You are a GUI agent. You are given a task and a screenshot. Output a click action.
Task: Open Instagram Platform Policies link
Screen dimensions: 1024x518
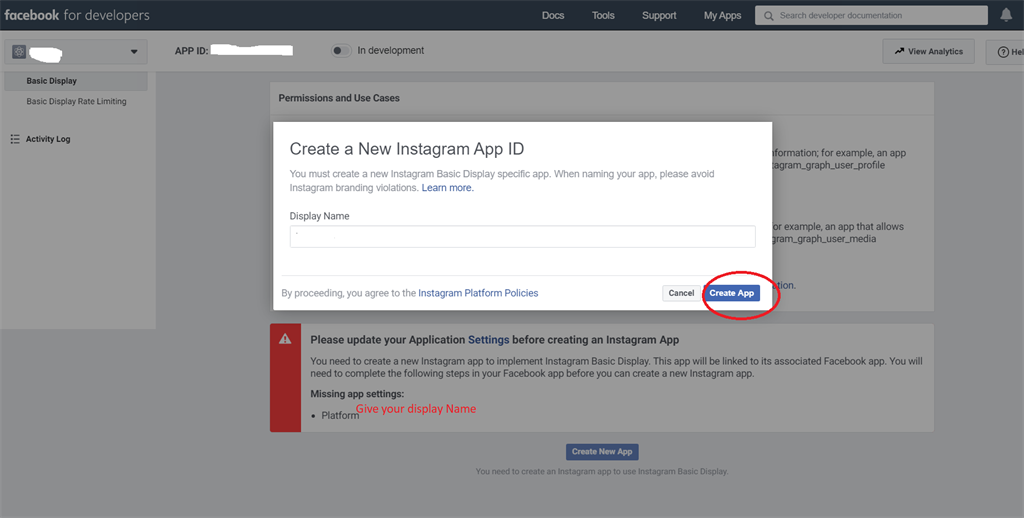pyautogui.click(x=478, y=293)
